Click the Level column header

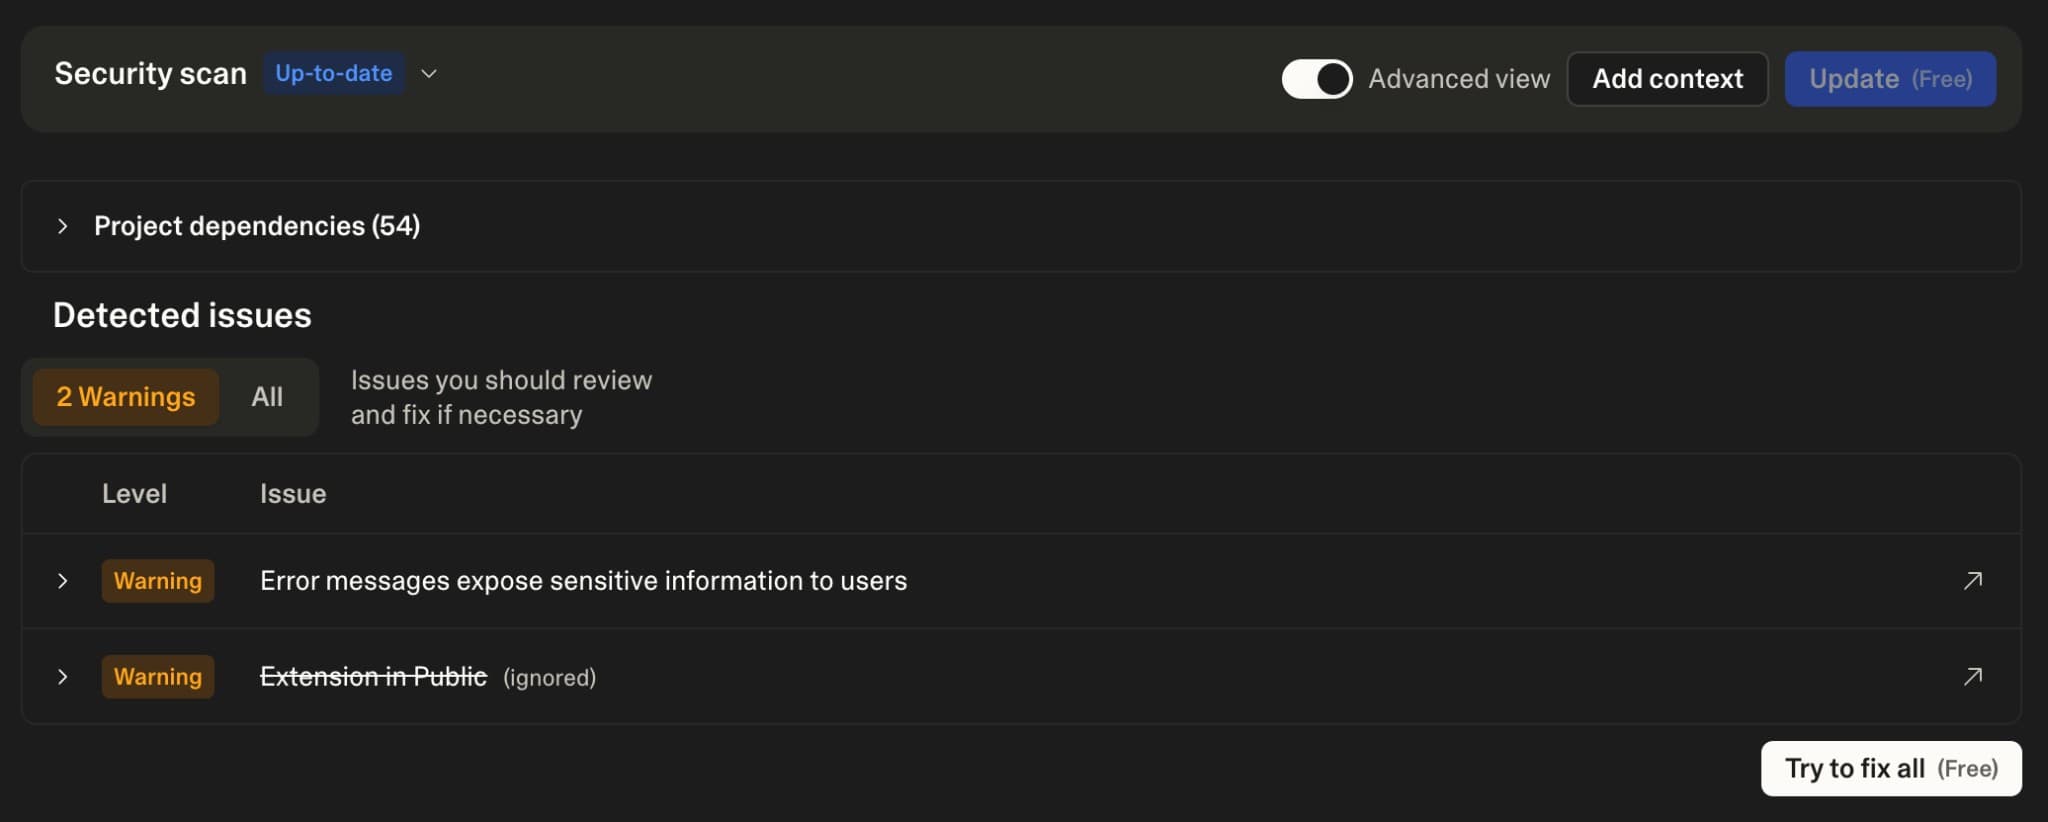tap(134, 494)
